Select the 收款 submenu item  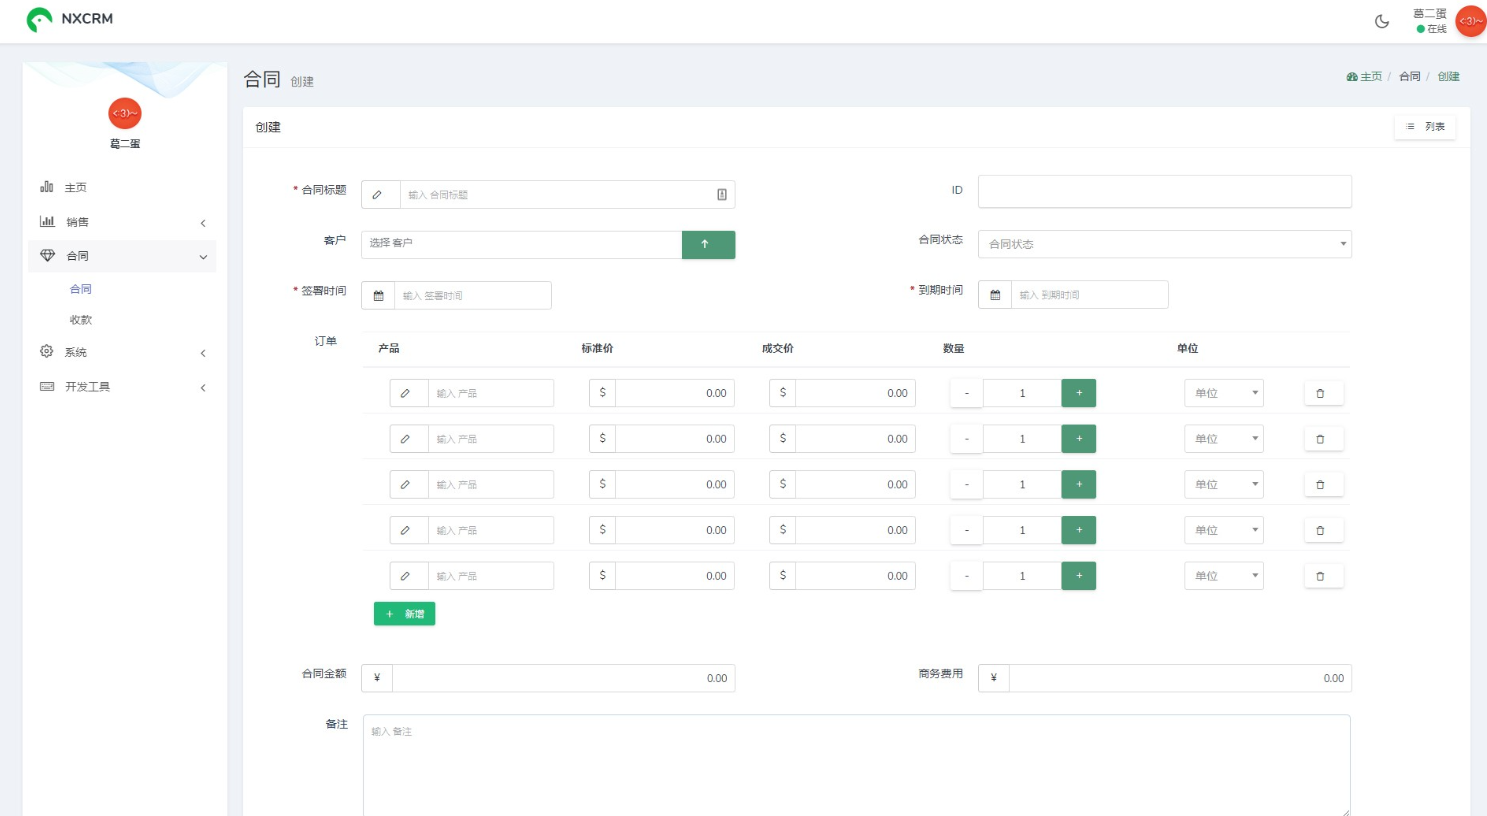pyautogui.click(x=81, y=320)
